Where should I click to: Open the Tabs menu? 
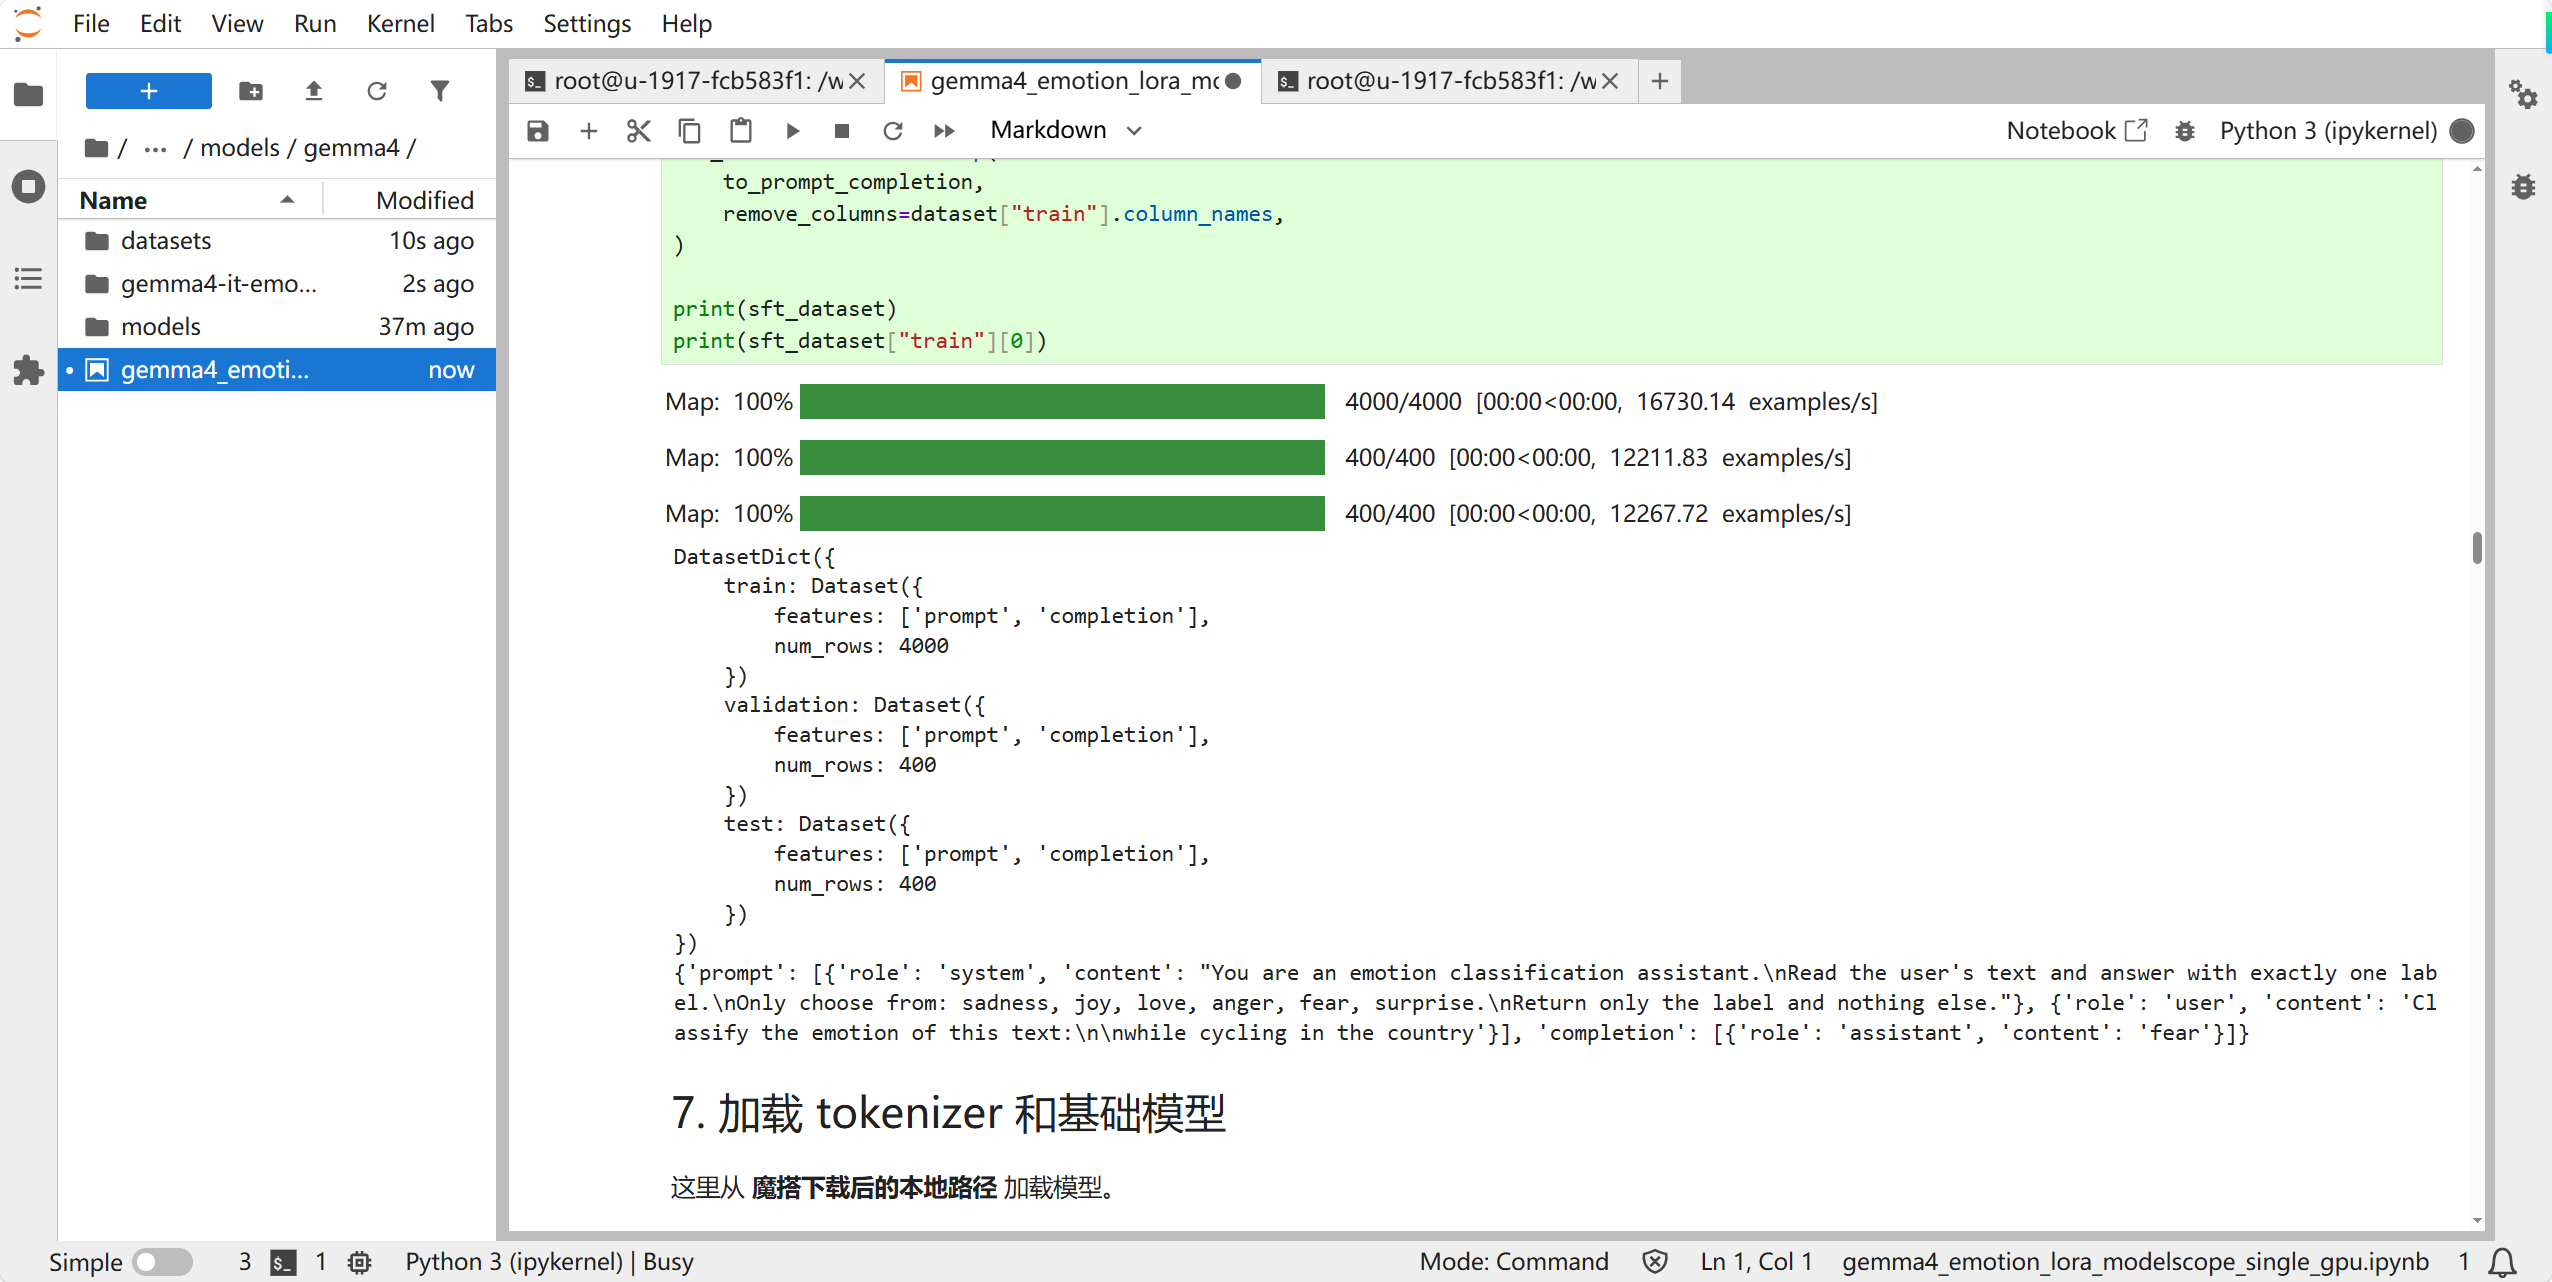488,23
